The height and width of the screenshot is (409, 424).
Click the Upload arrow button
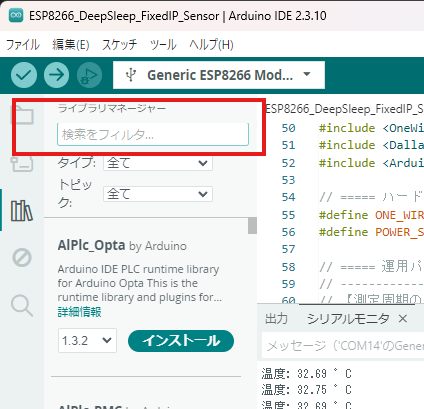[x=57, y=75]
